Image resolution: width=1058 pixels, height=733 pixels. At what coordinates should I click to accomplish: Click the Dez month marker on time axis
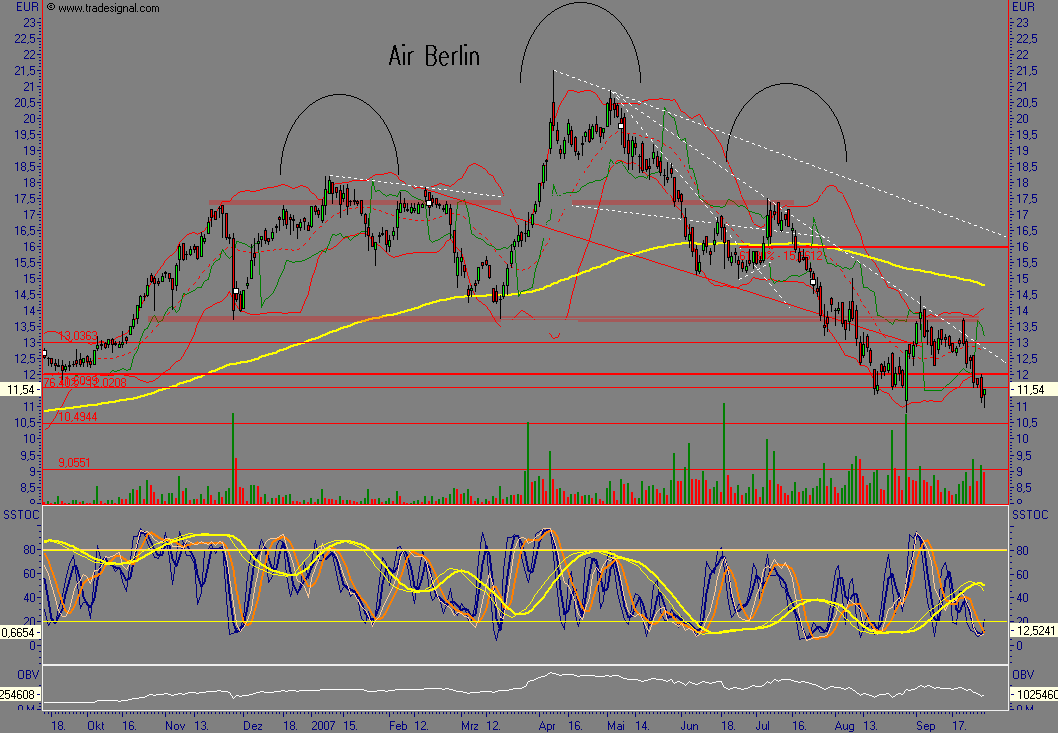253,723
